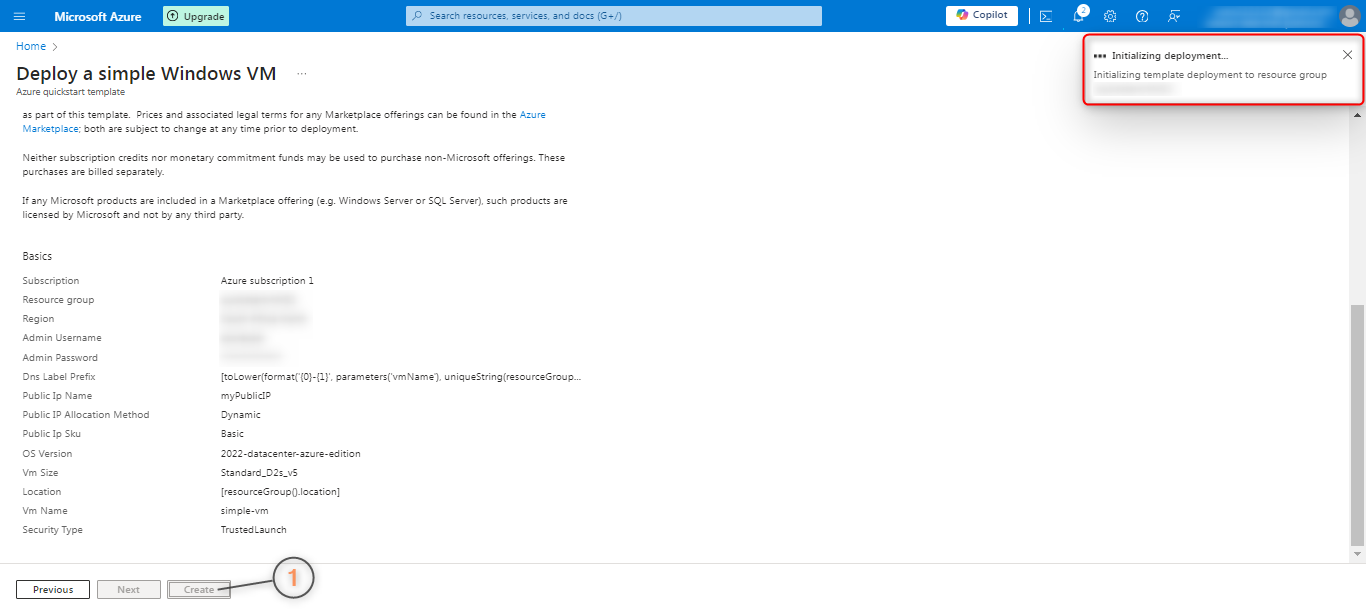Select the Azure subscription 1 value

[x=267, y=281]
